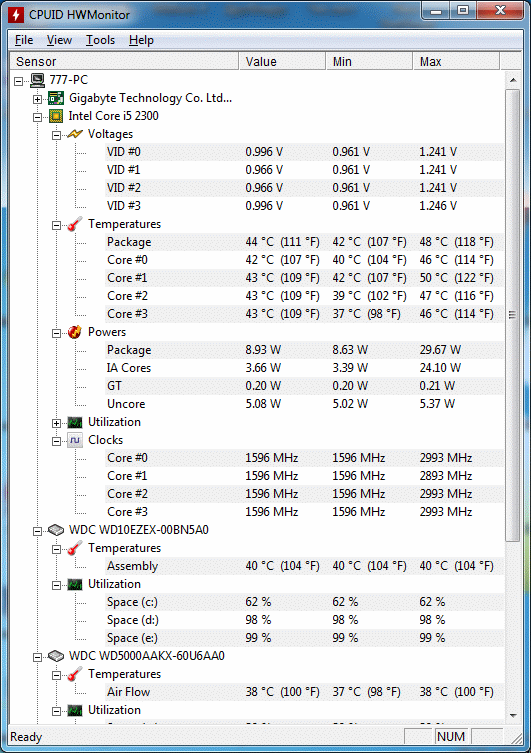
Task: Click the CPU Voltages lightning icon
Action: [x=75, y=134]
